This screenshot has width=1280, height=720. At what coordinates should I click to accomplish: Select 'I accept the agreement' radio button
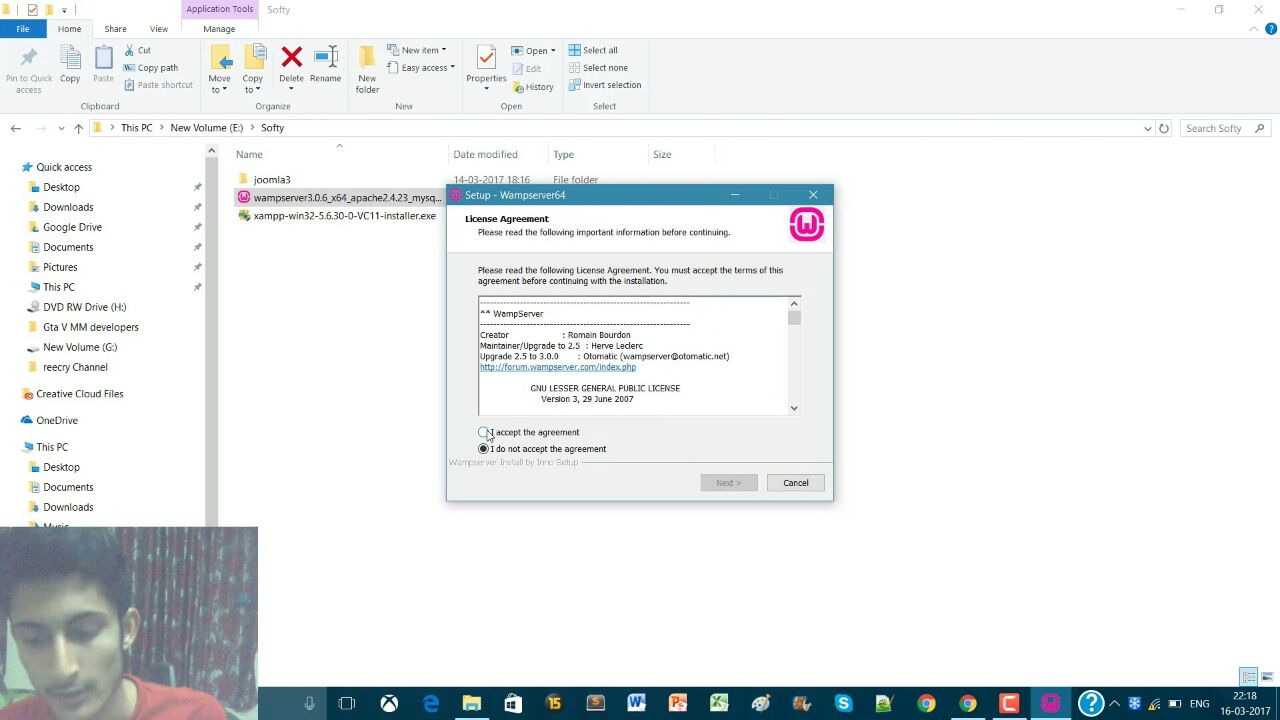coord(484,432)
